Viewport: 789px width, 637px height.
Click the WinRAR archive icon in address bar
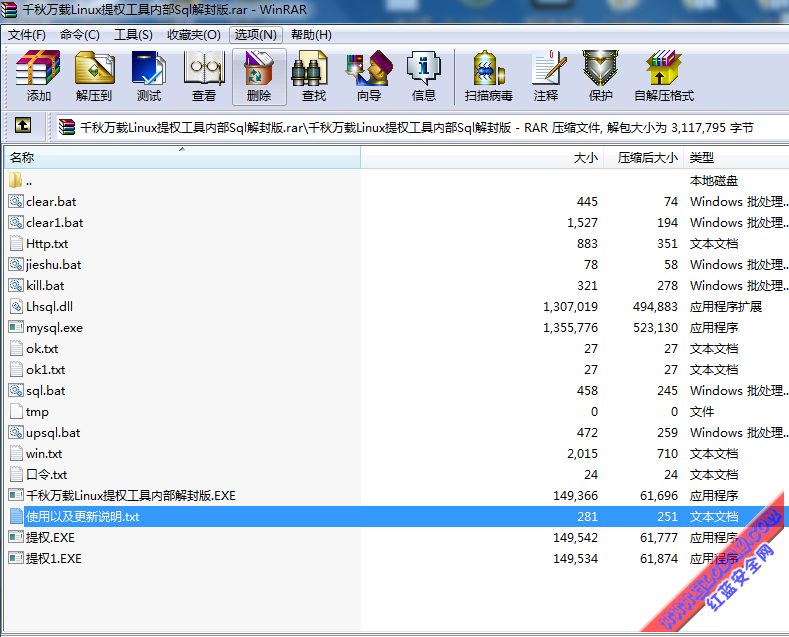[66, 127]
